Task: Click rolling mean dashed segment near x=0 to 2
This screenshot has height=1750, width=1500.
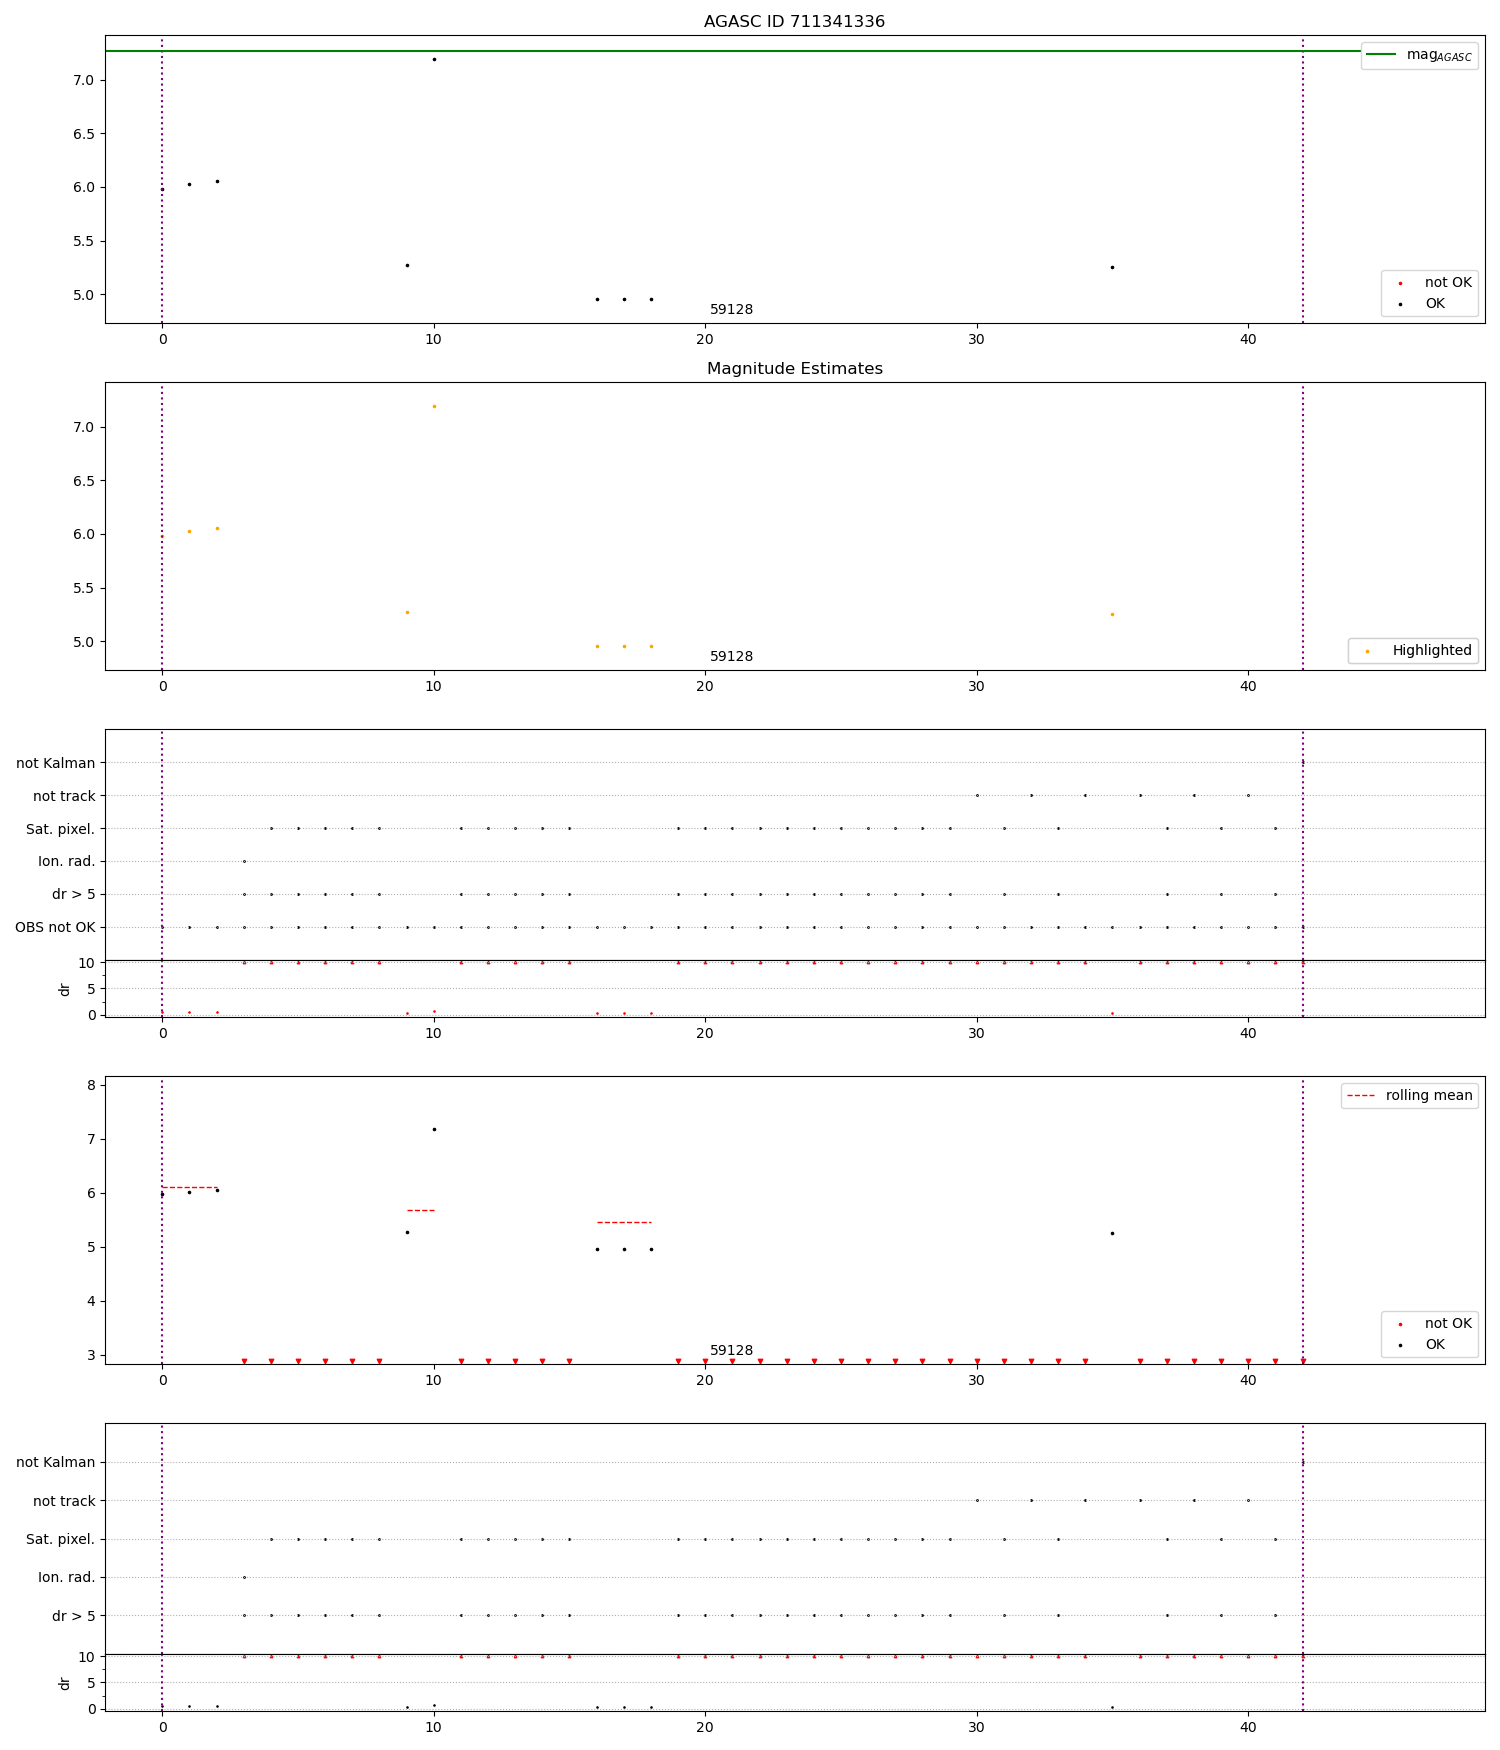Action: click(x=190, y=1188)
